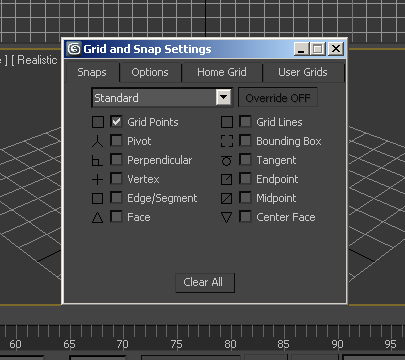Switch to the Home Grid tab
Viewport: 405px width, 360px height.
[222, 72]
